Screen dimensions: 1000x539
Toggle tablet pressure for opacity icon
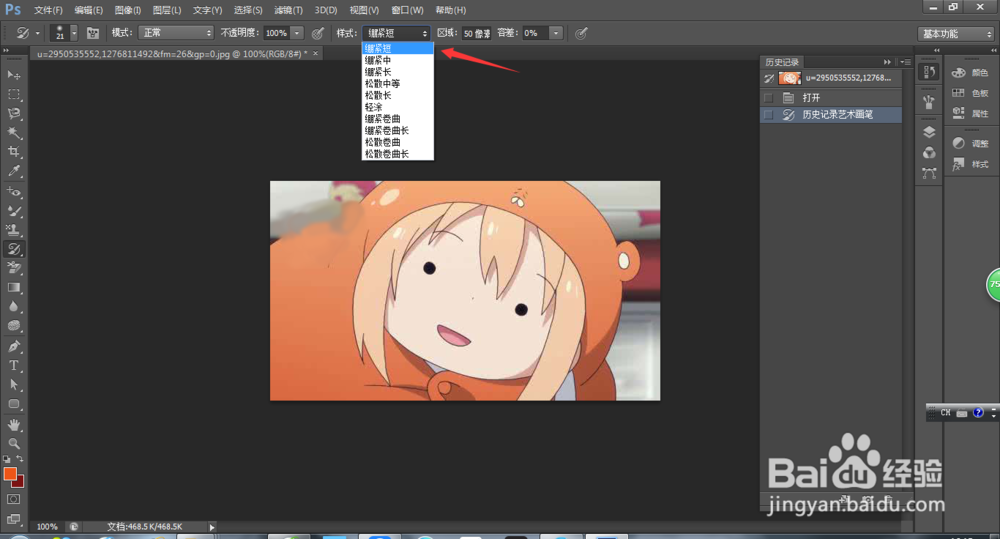(x=318, y=33)
